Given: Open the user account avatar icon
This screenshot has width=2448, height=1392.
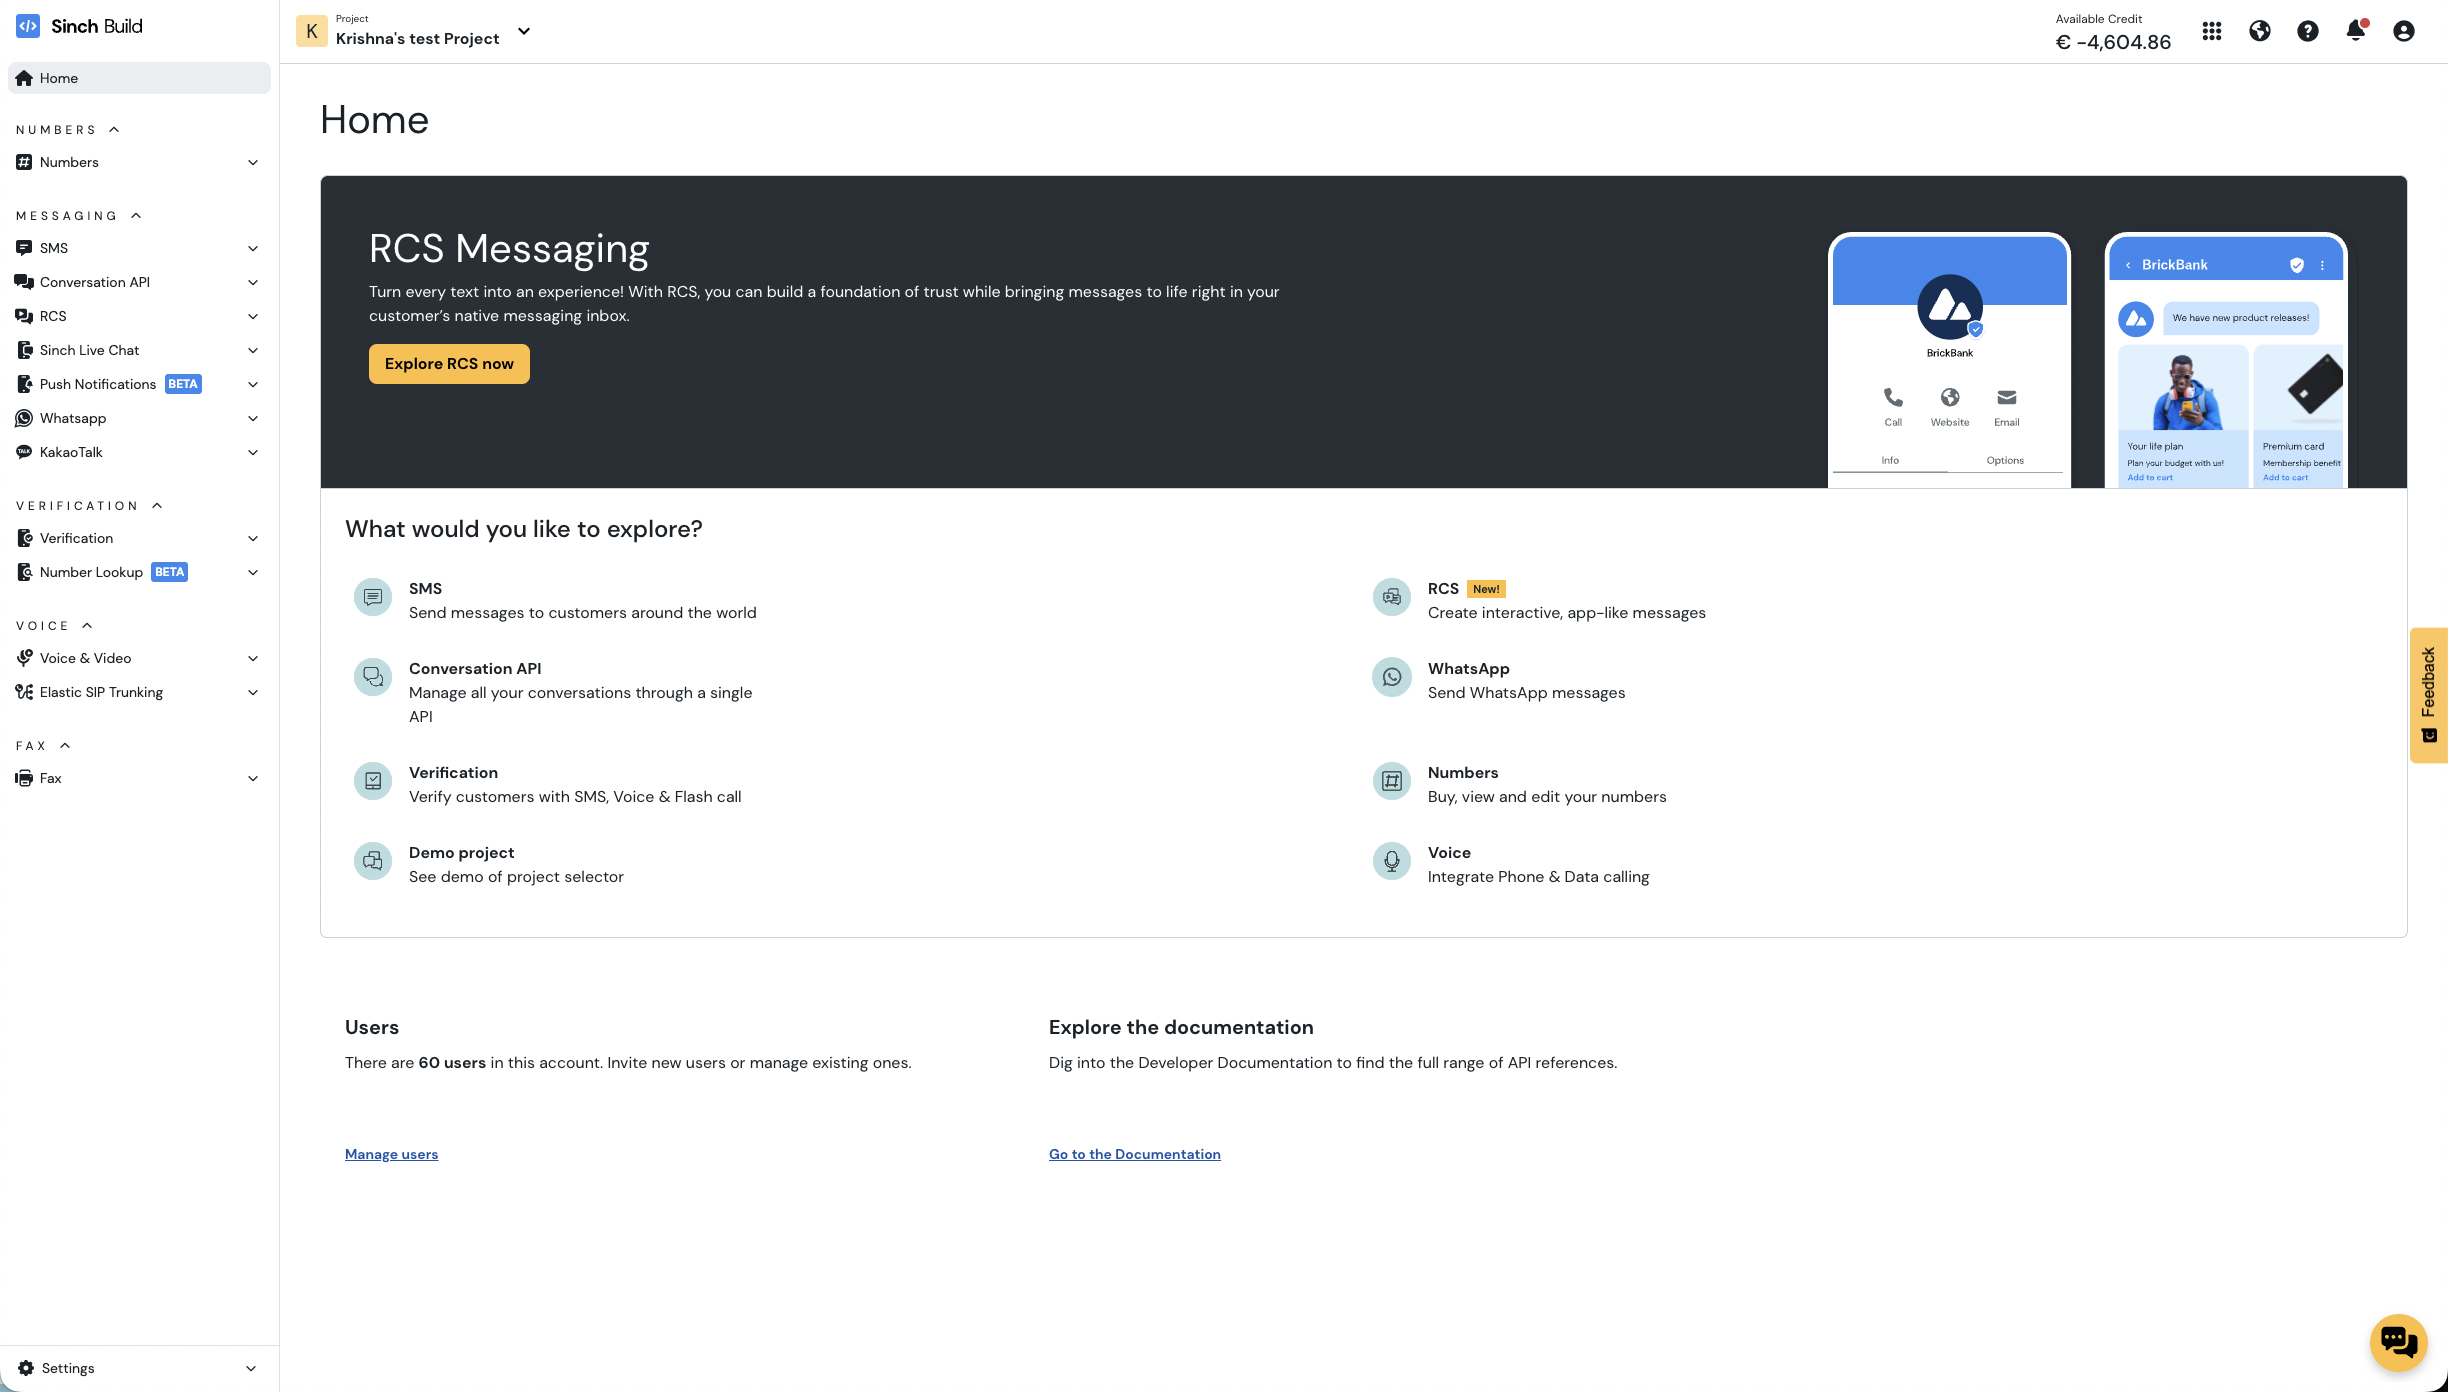Looking at the screenshot, I should pos(2403,31).
